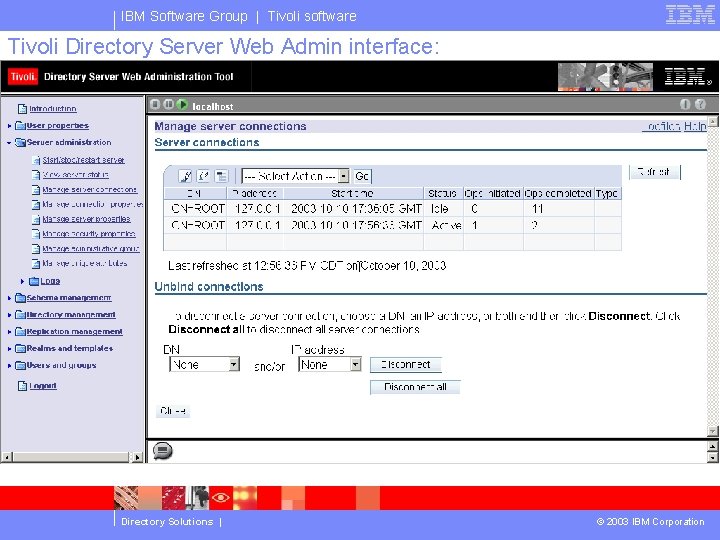The height and width of the screenshot is (540, 720).
Task: Open the DN dropdown set to None
Action: tap(205, 365)
